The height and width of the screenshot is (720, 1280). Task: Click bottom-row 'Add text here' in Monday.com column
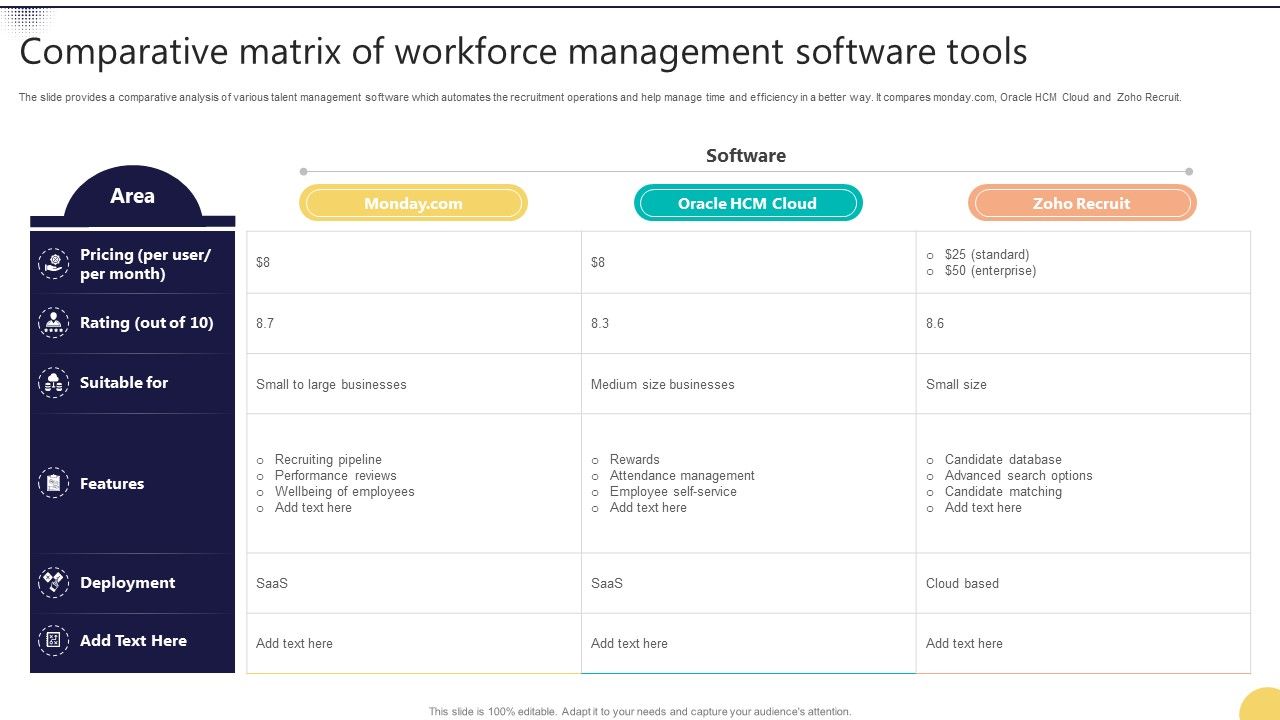pos(294,644)
